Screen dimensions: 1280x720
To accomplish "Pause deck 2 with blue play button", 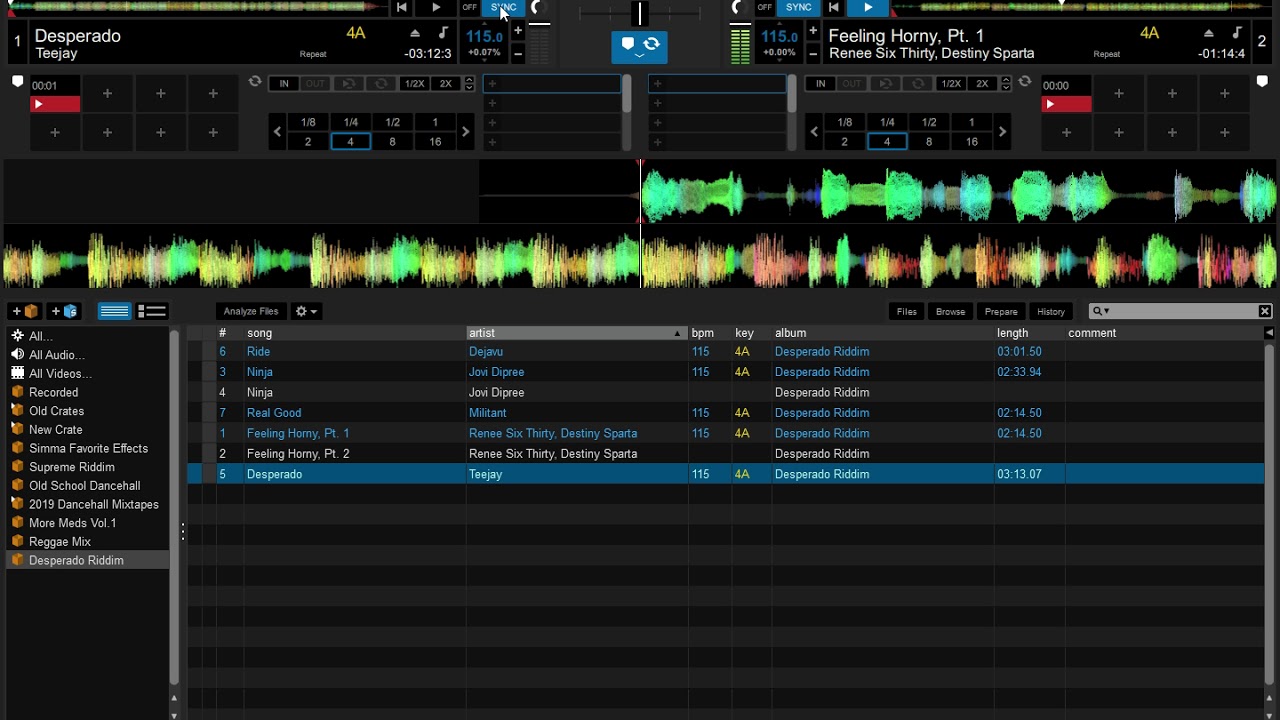I will [867, 7].
